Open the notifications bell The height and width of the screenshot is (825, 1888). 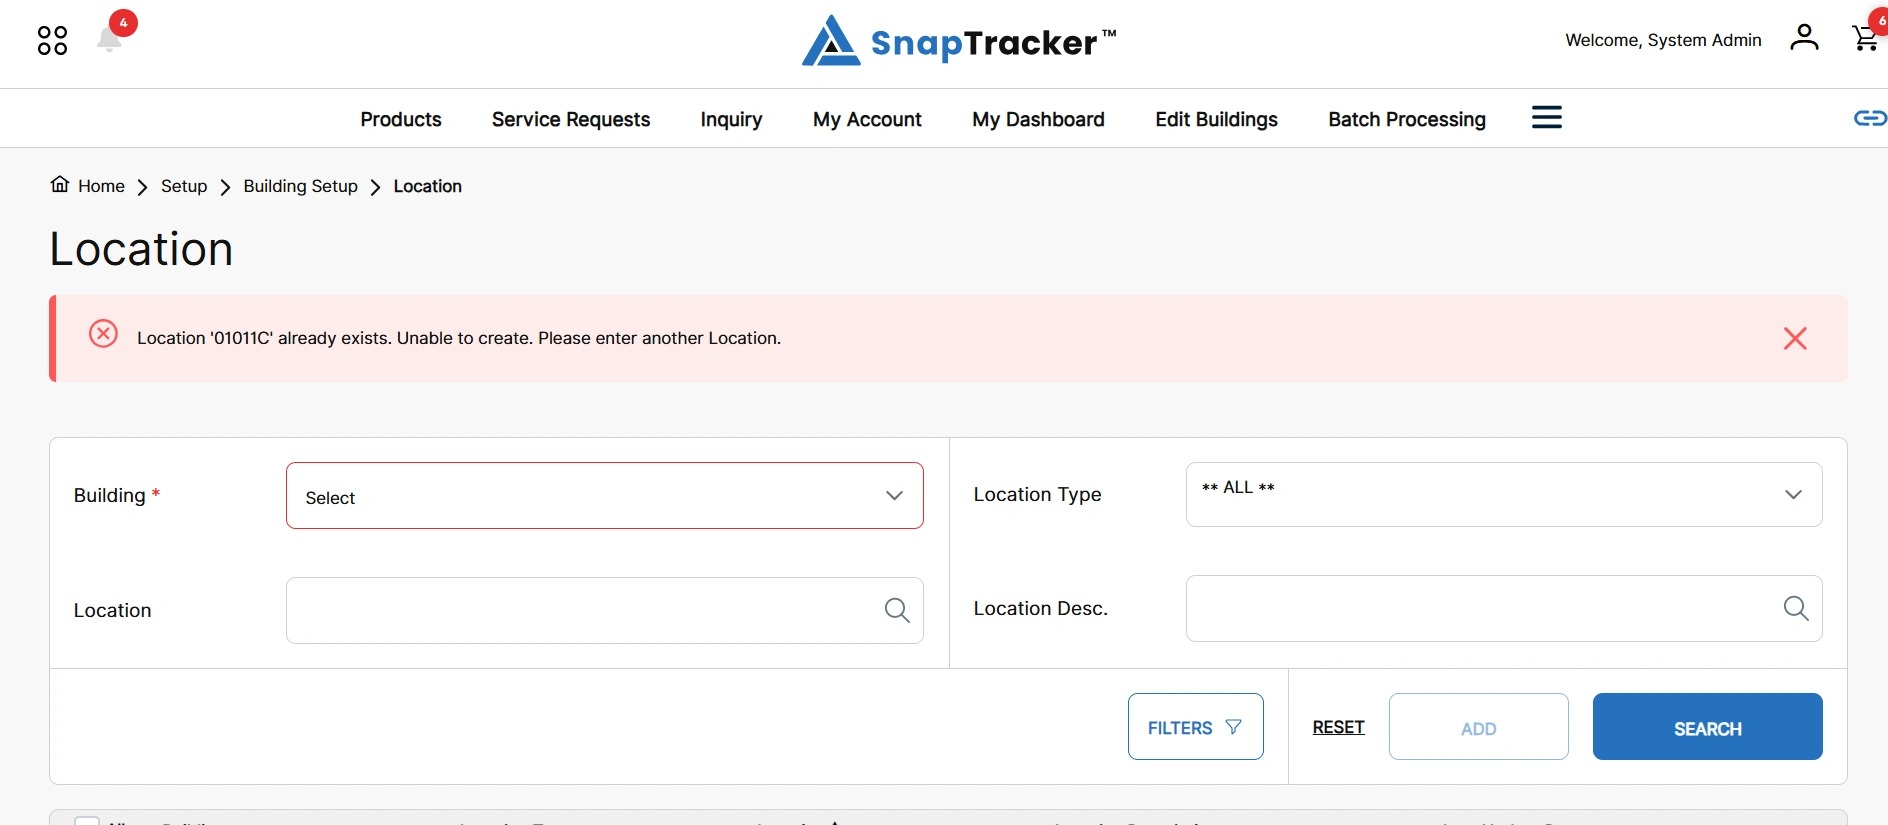pyautogui.click(x=110, y=39)
